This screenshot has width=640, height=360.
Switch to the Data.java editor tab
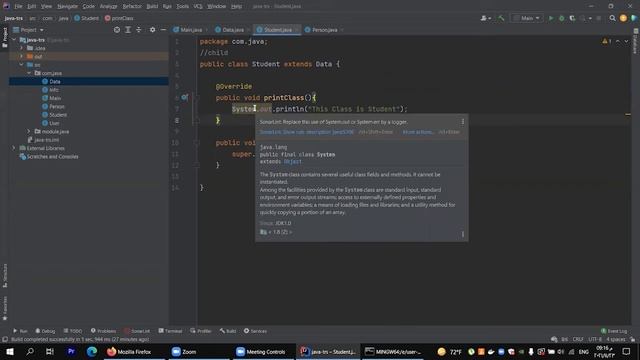click(230, 30)
